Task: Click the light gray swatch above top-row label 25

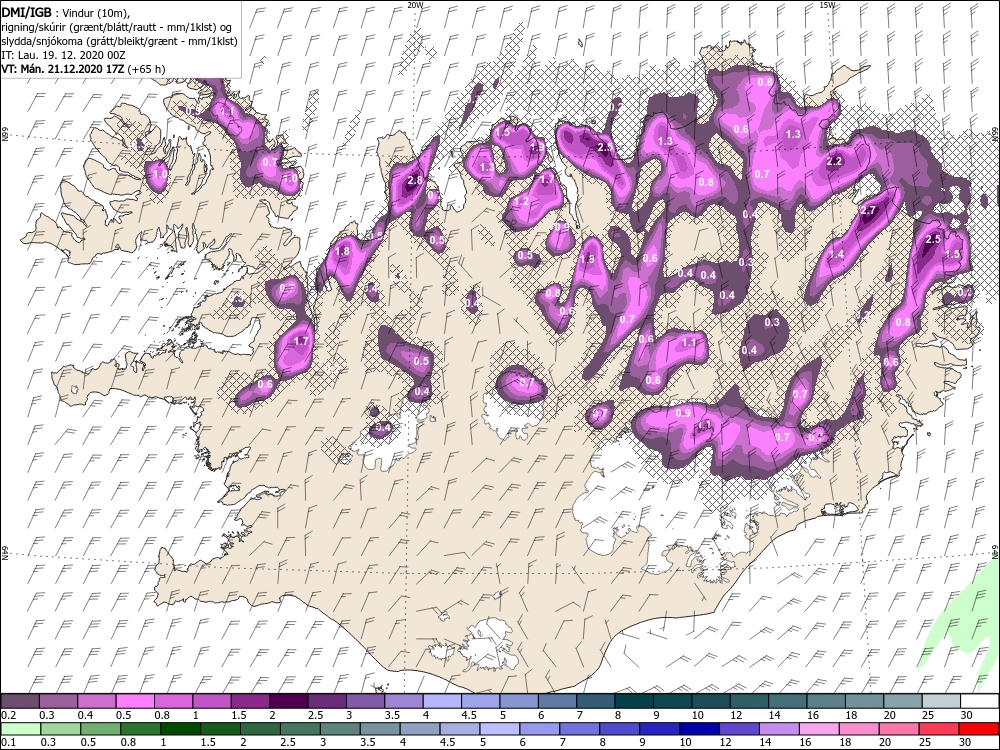Action: point(941,702)
